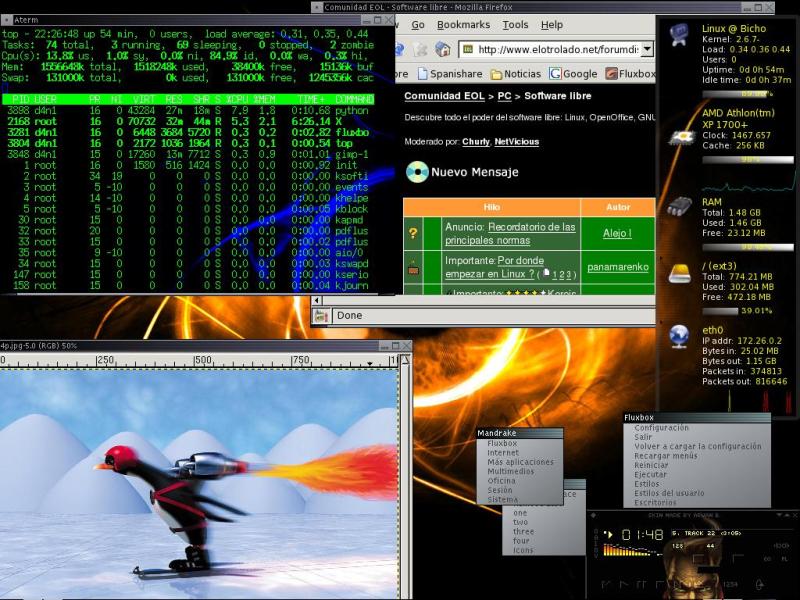Expand Configuración in Fluxbox menu
The width and height of the screenshot is (800, 600).
(697, 428)
